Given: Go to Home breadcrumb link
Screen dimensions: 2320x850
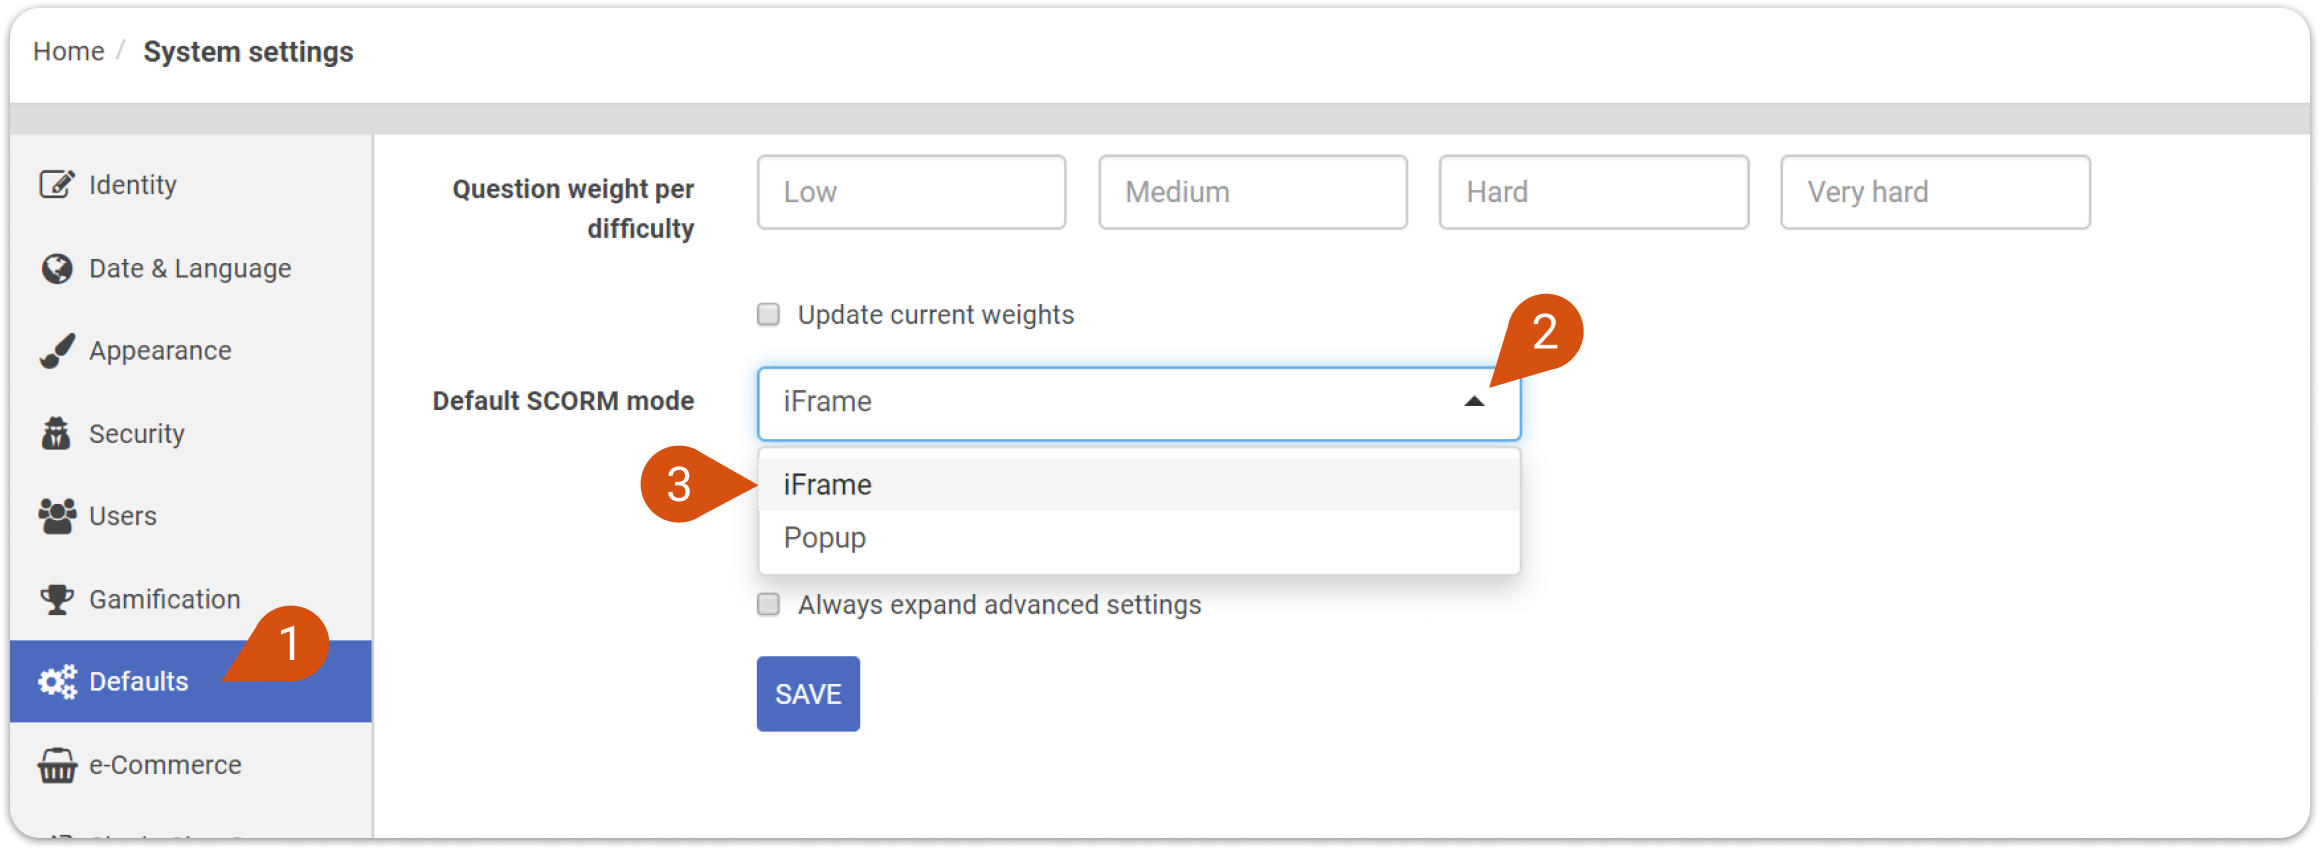Looking at the screenshot, I should [69, 52].
